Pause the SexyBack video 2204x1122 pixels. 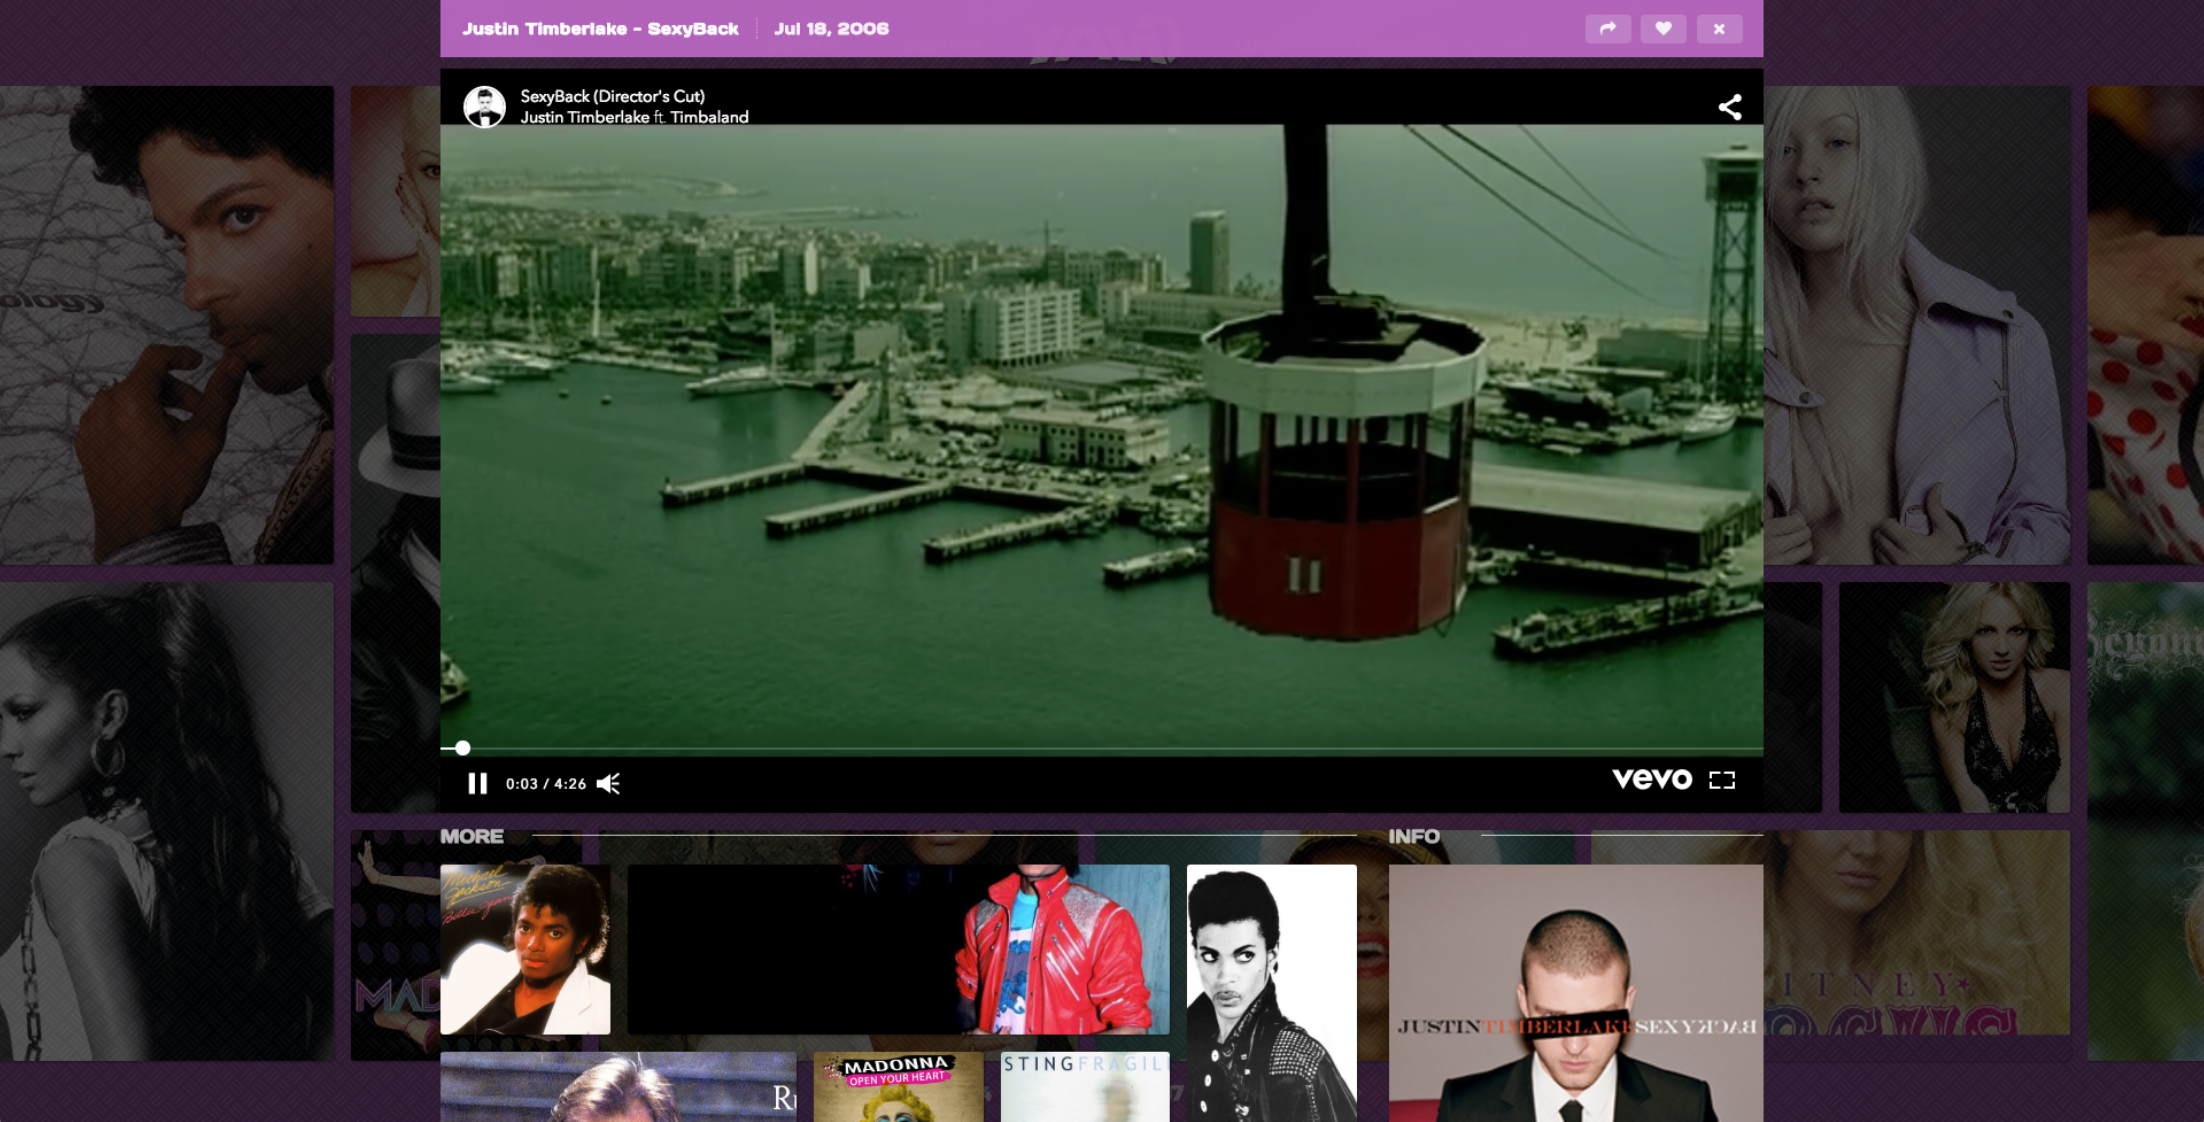point(478,784)
